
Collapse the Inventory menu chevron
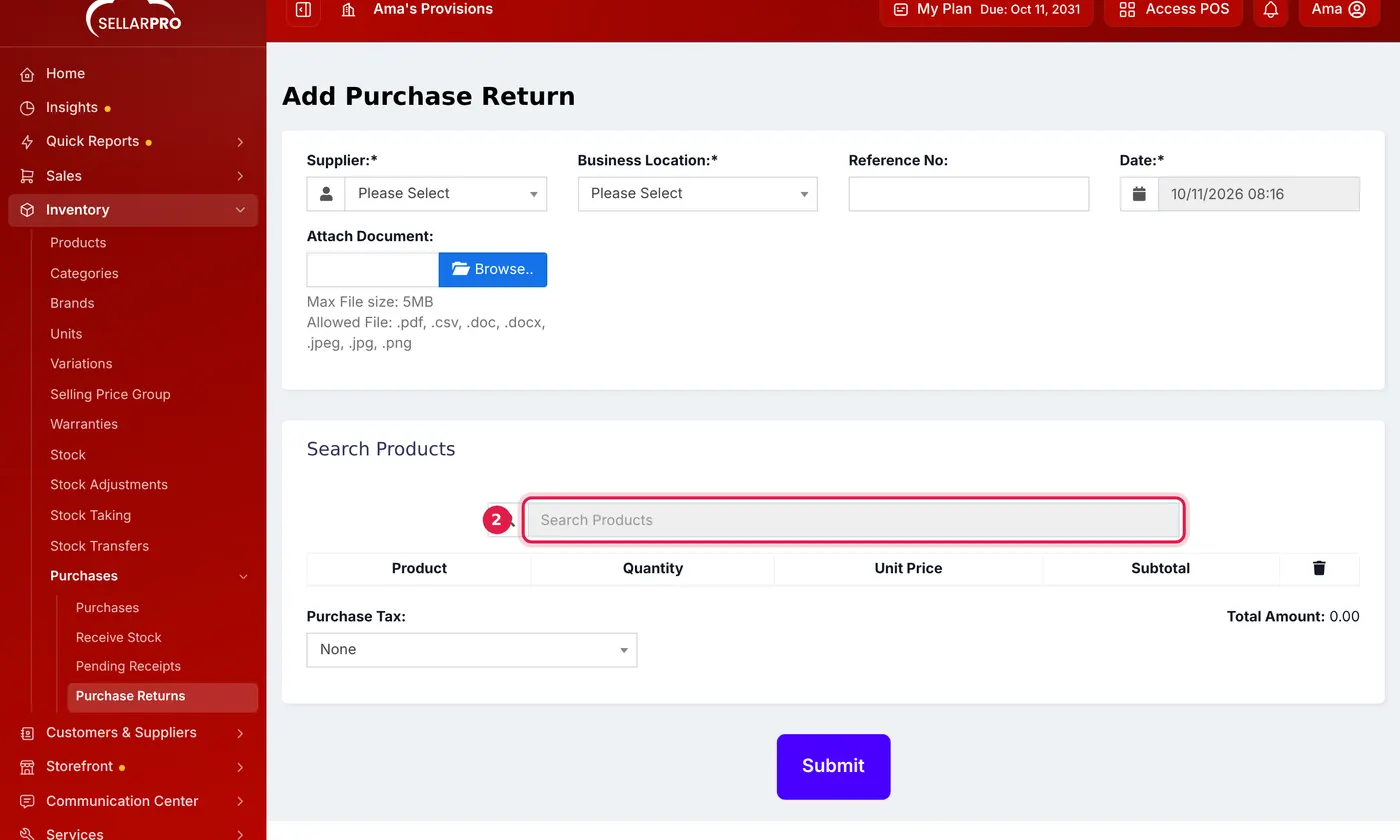point(240,210)
